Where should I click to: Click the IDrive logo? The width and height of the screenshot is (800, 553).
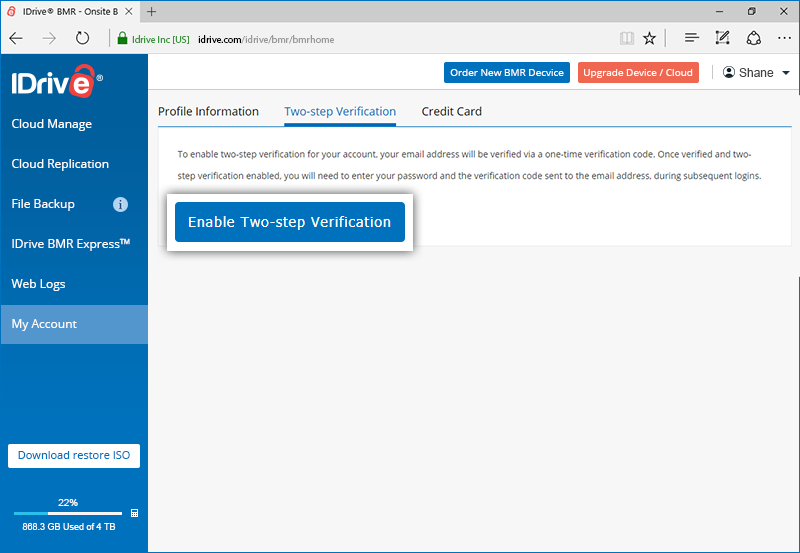click(x=56, y=81)
